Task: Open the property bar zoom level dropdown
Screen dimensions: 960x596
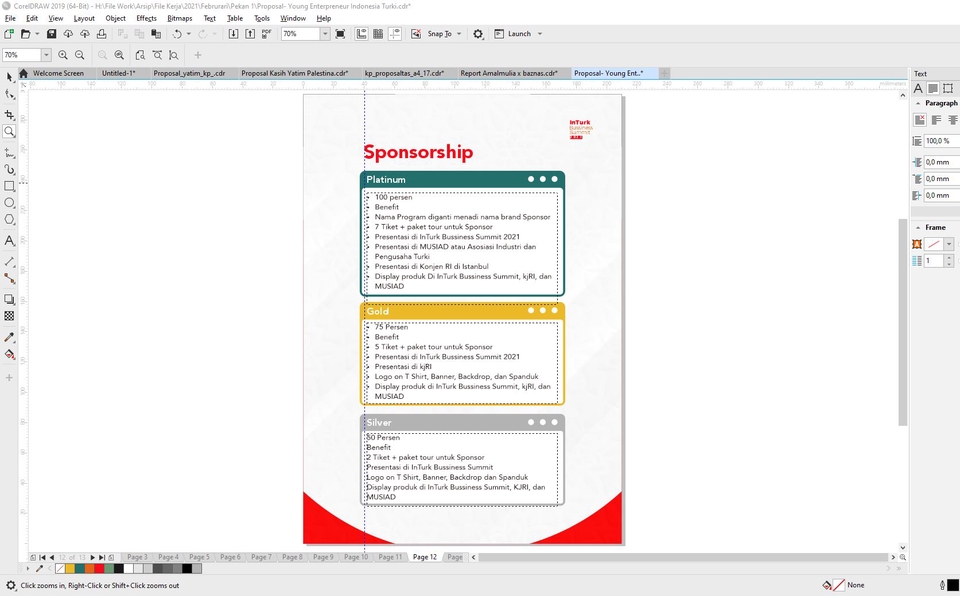Action: click(x=46, y=55)
